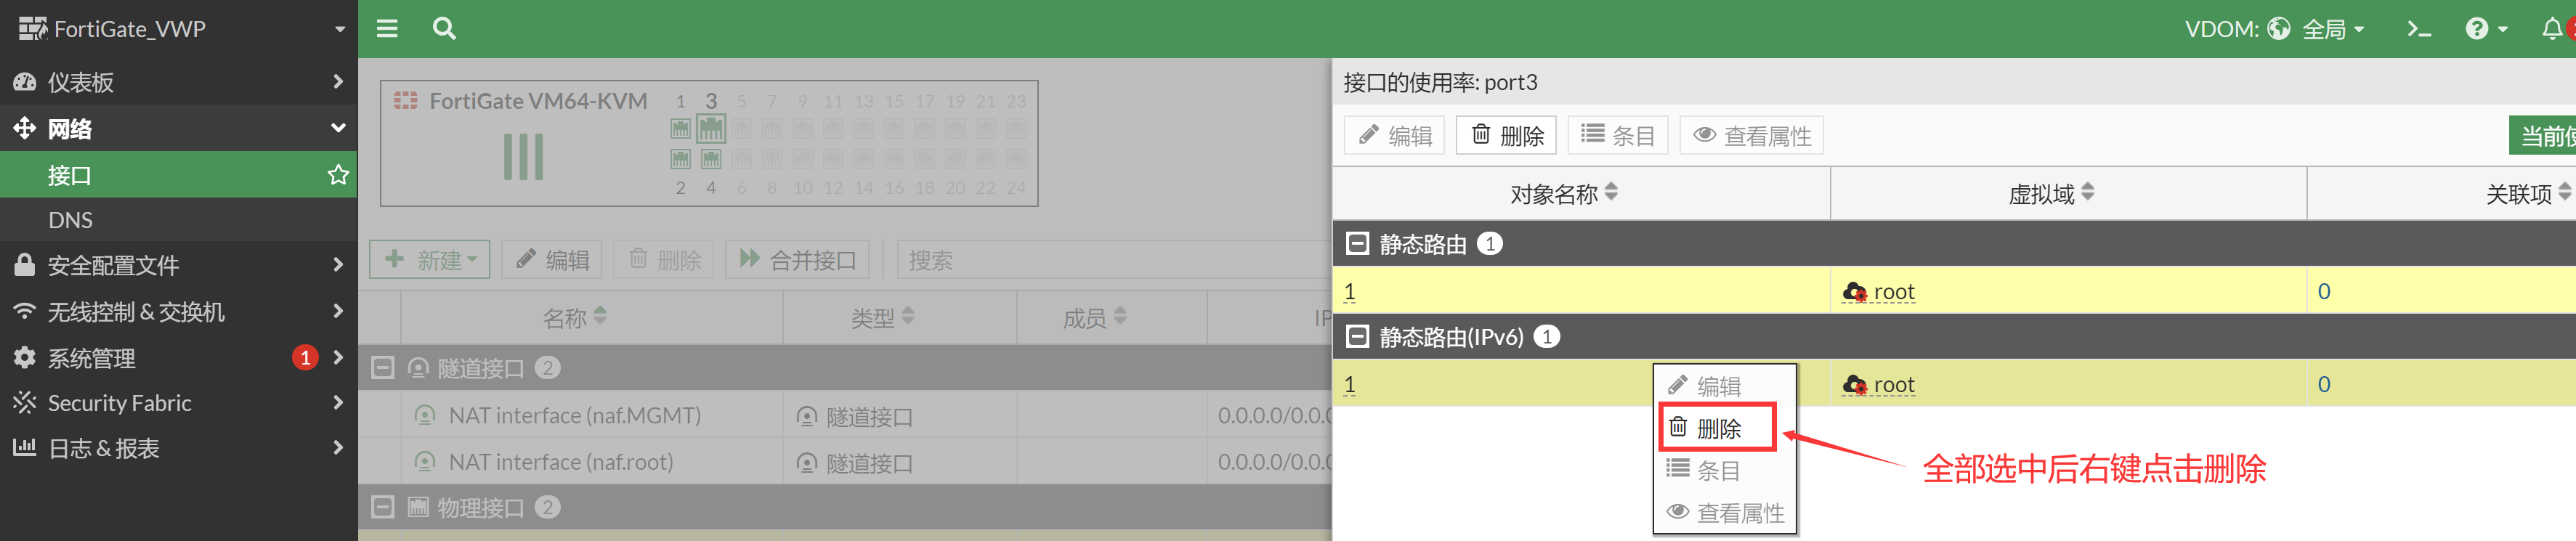Collapse the 网络 menu section
The height and width of the screenshot is (541, 2576).
click(x=179, y=128)
